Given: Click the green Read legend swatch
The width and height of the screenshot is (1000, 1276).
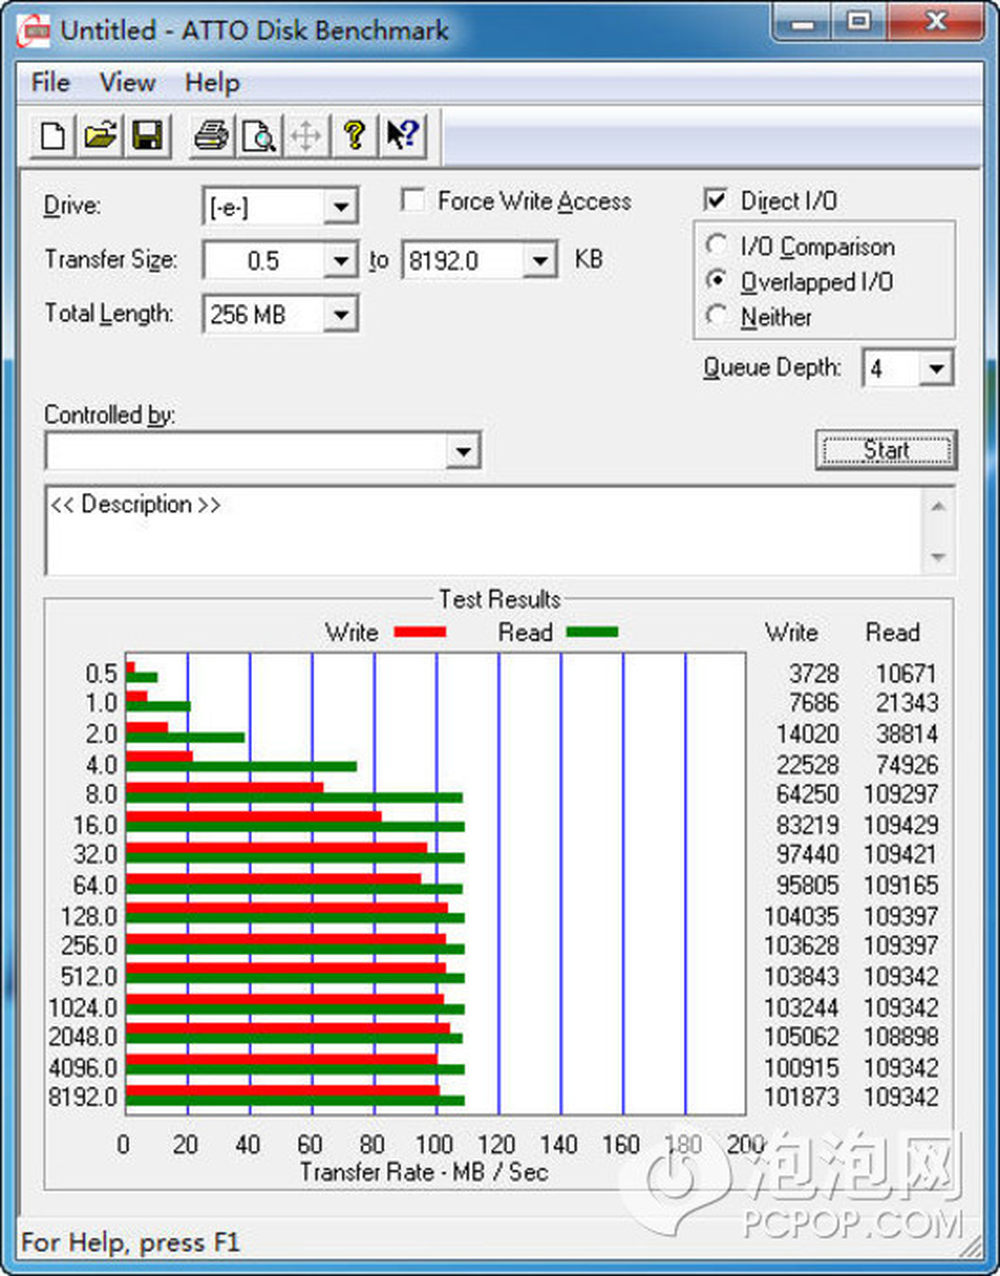Looking at the screenshot, I should [x=592, y=632].
